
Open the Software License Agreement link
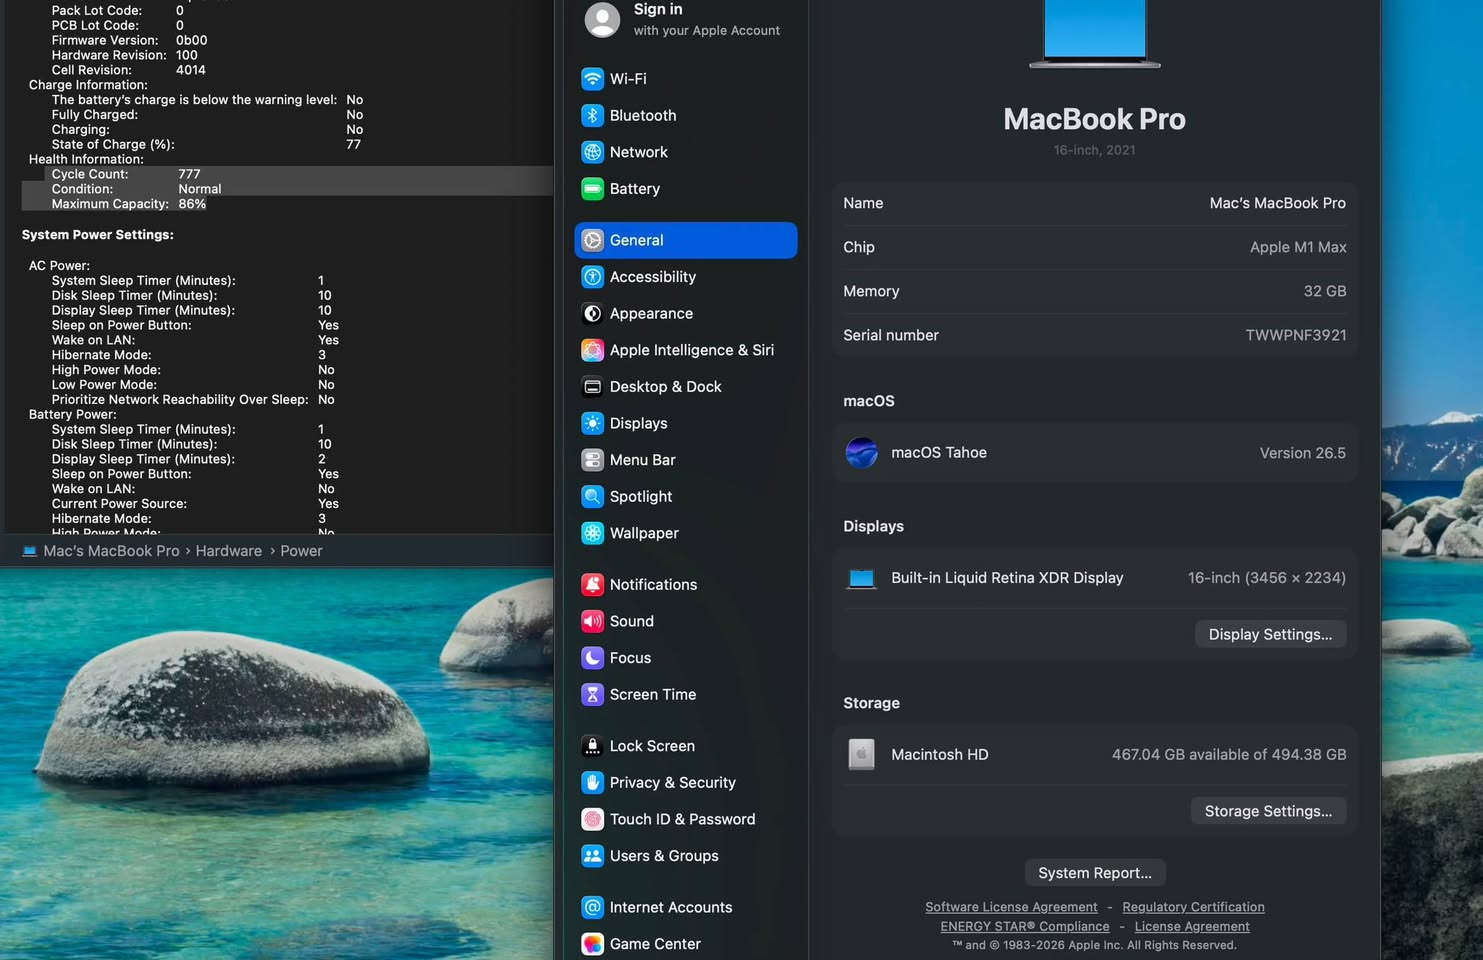click(1011, 907)
